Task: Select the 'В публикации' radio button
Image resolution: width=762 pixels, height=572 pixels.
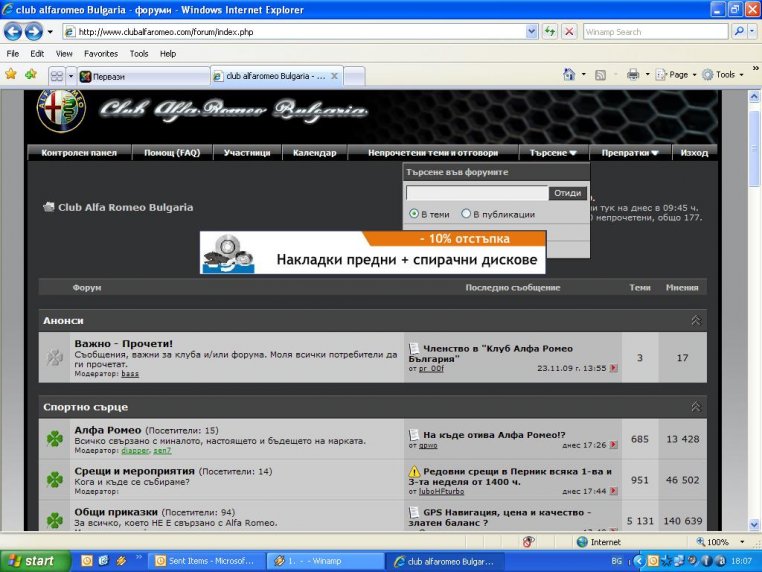Action: tap(466, 214)
